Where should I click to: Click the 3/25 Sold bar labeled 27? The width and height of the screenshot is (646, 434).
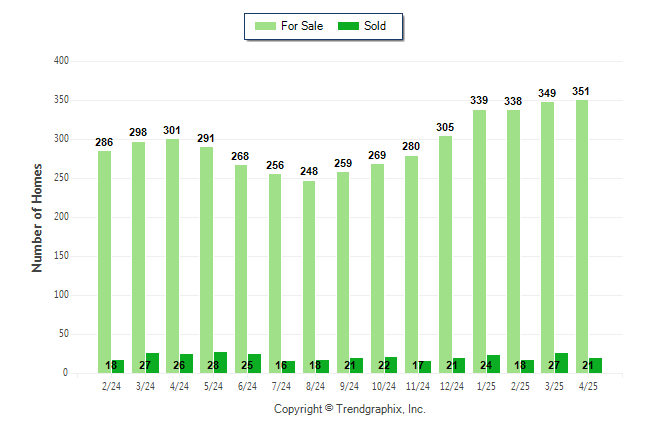[x=561, y=363]
